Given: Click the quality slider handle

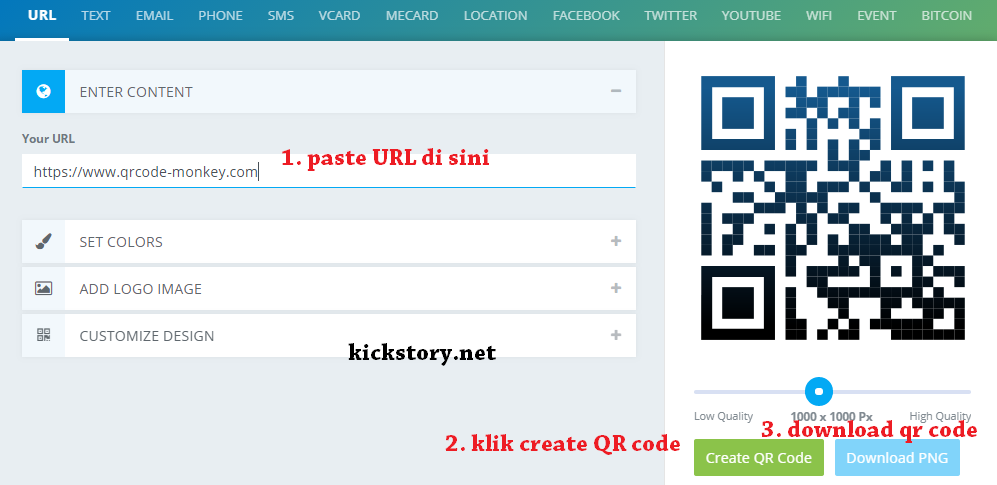Looking at the screenshot, I should tap(819, 392).
